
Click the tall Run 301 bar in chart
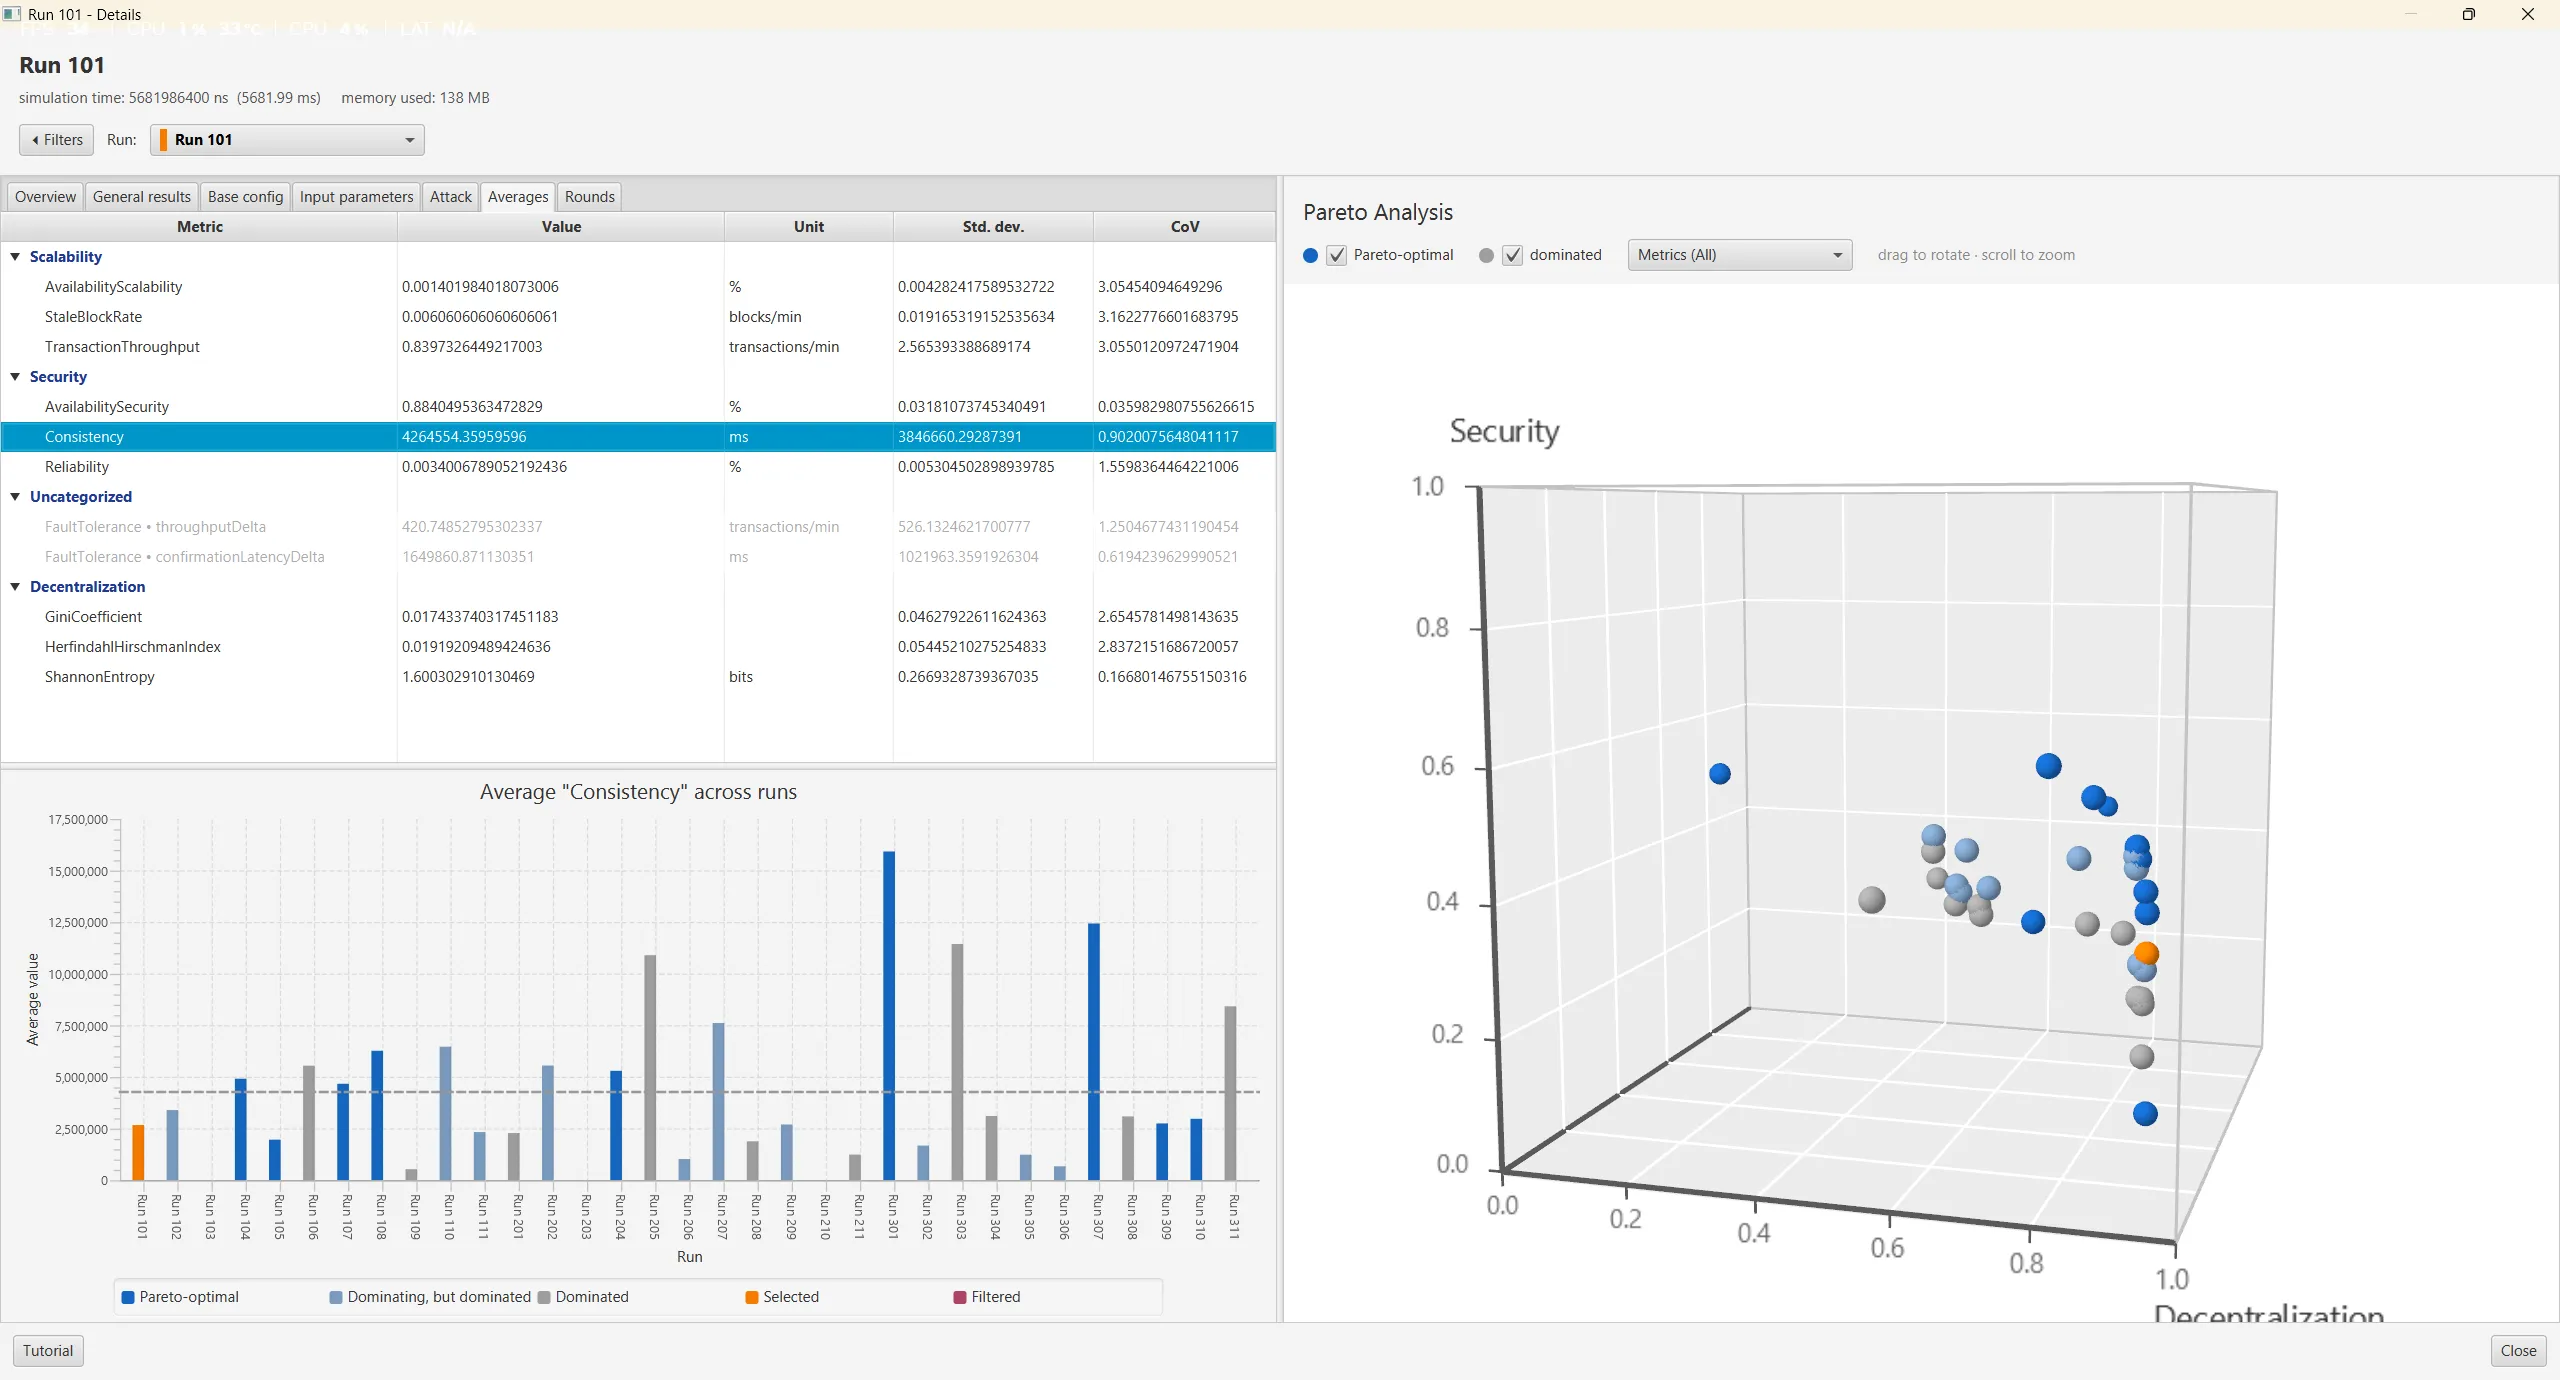[889, 1016]
